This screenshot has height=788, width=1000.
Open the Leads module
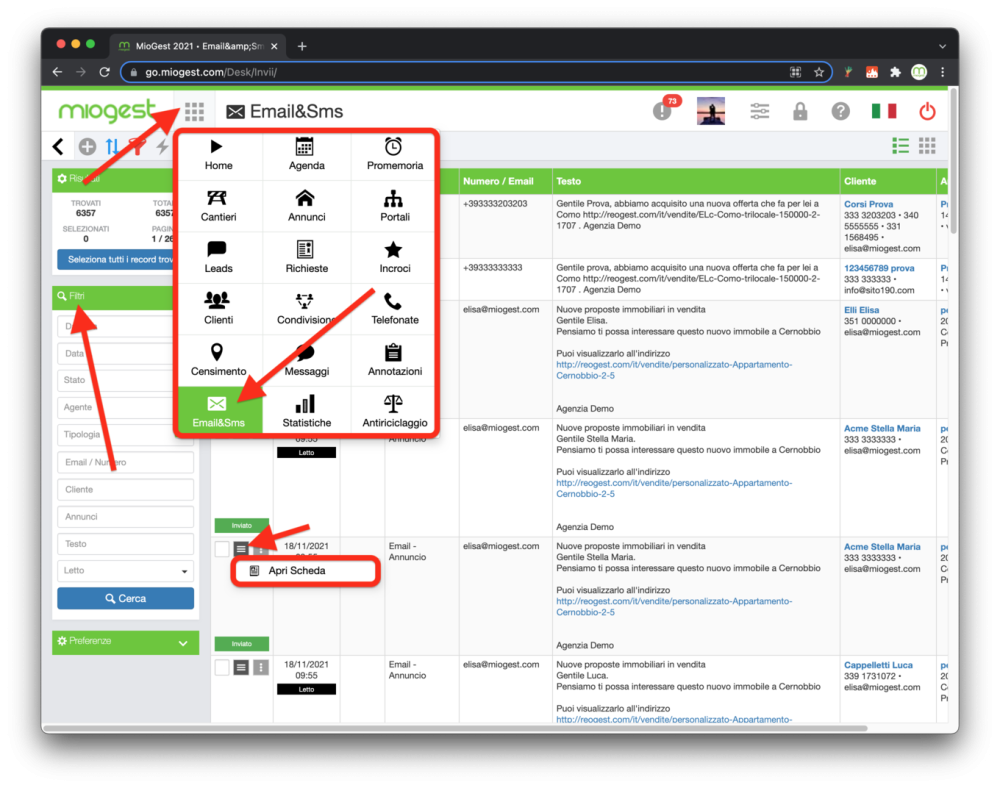(x=218, y=258)
